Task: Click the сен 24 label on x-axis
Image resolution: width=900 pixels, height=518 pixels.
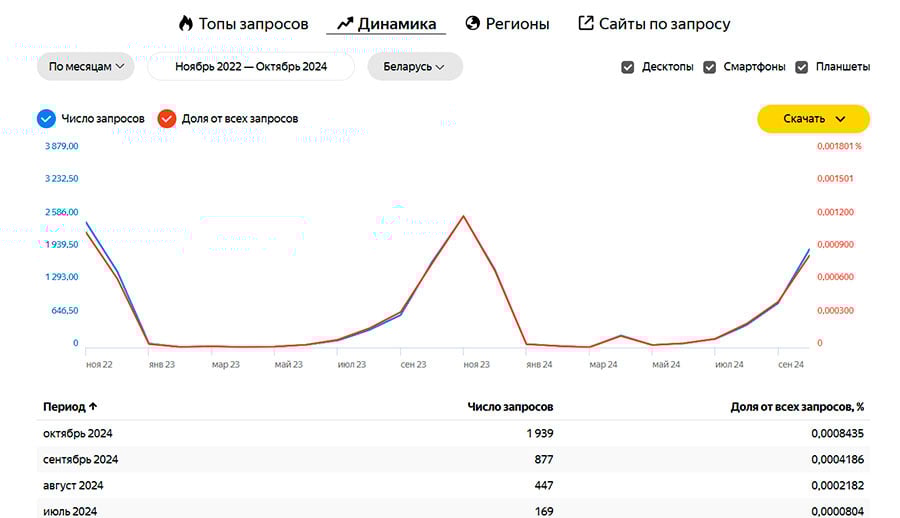Action: (791, 365)
